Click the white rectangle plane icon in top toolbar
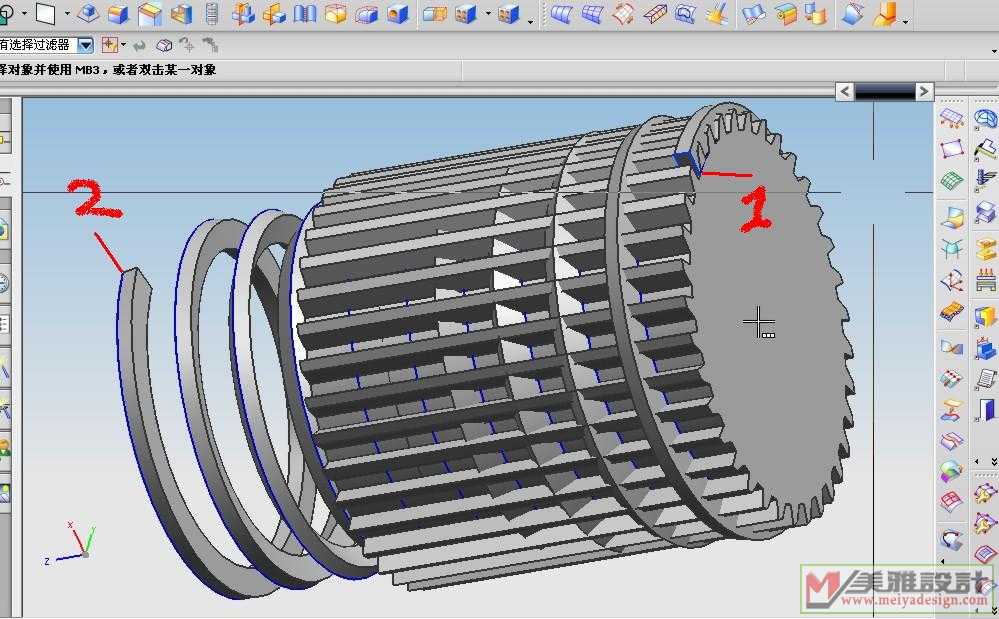This screenshot has height=619, width=999. coord(45,14)
